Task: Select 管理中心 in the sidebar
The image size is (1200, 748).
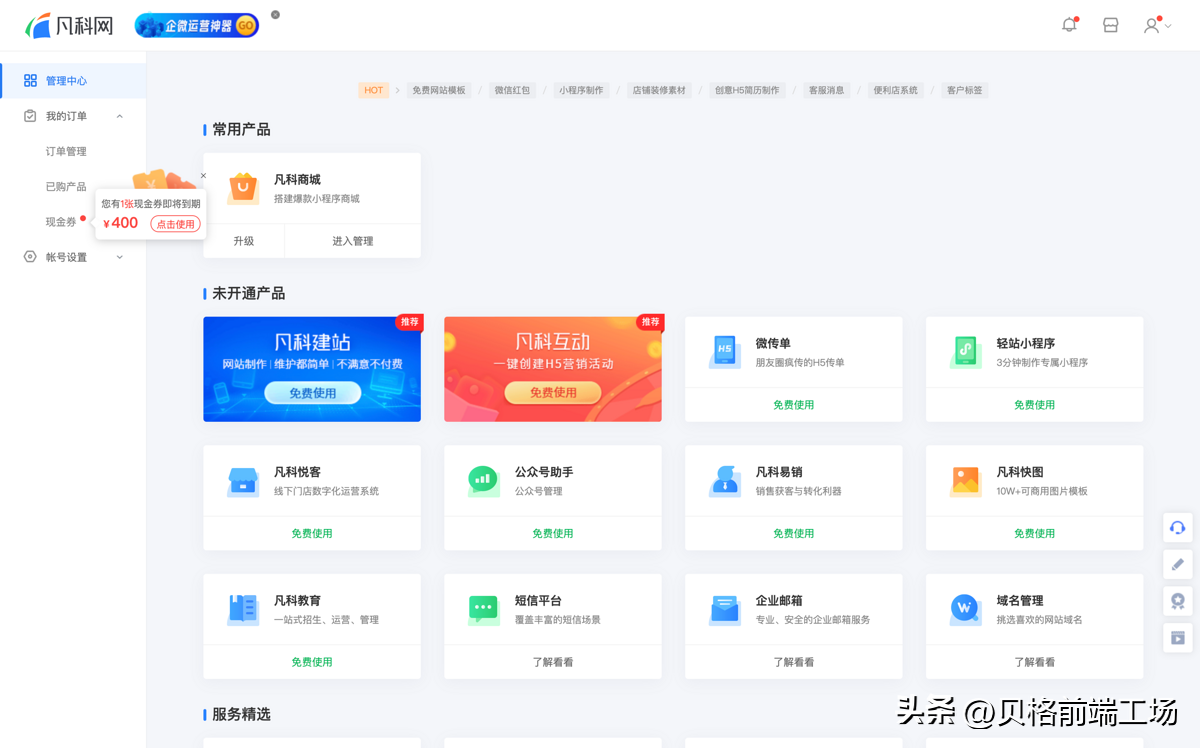Action: pyautogui.click(x=73, y=81)
